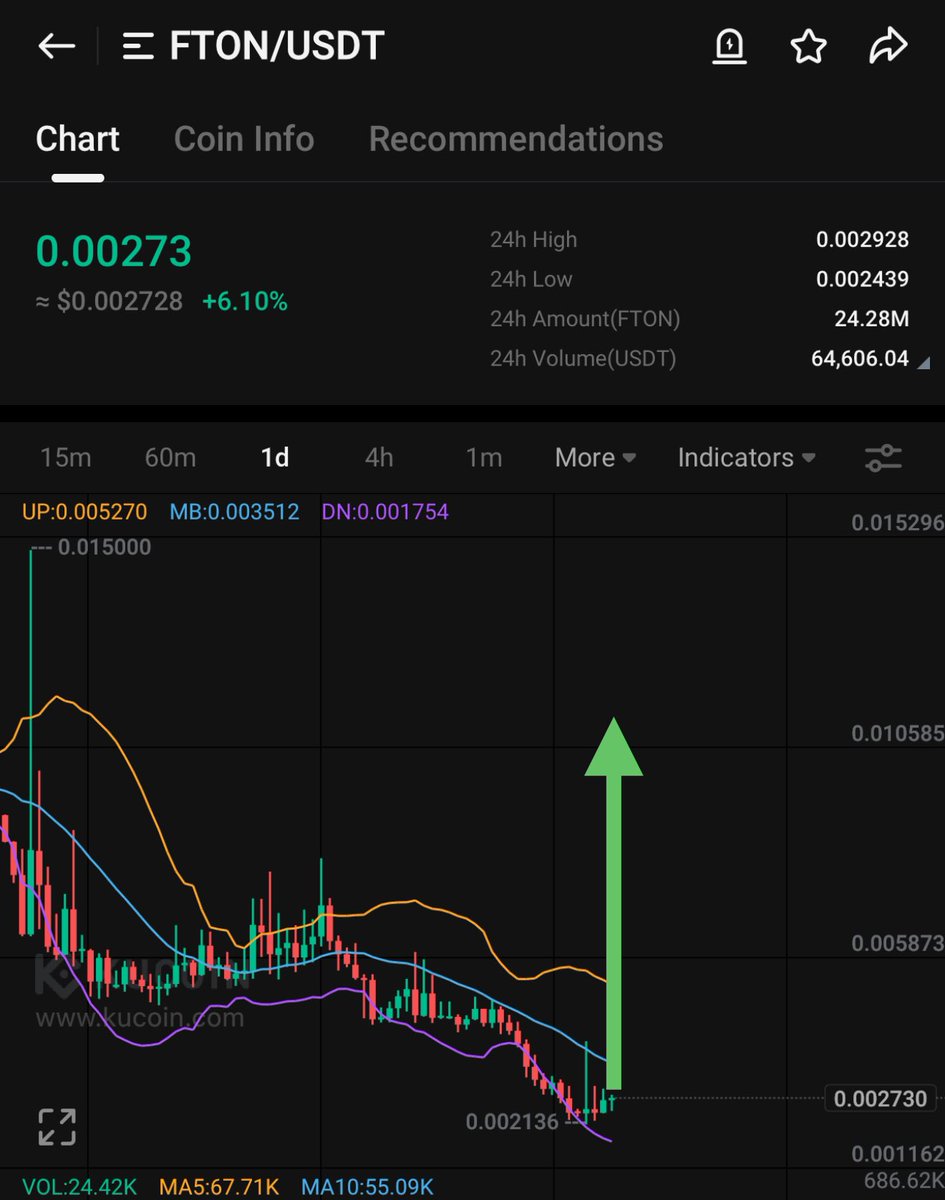Select the 1m timeframe
This screenshot has height=1200, width=945.
tap(484, 458)
